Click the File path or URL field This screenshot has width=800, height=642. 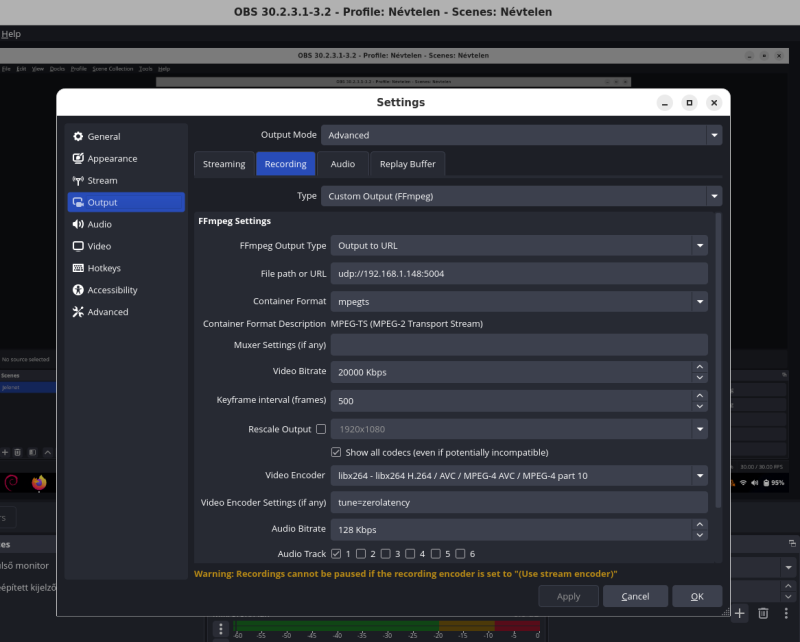click(519, 274)
